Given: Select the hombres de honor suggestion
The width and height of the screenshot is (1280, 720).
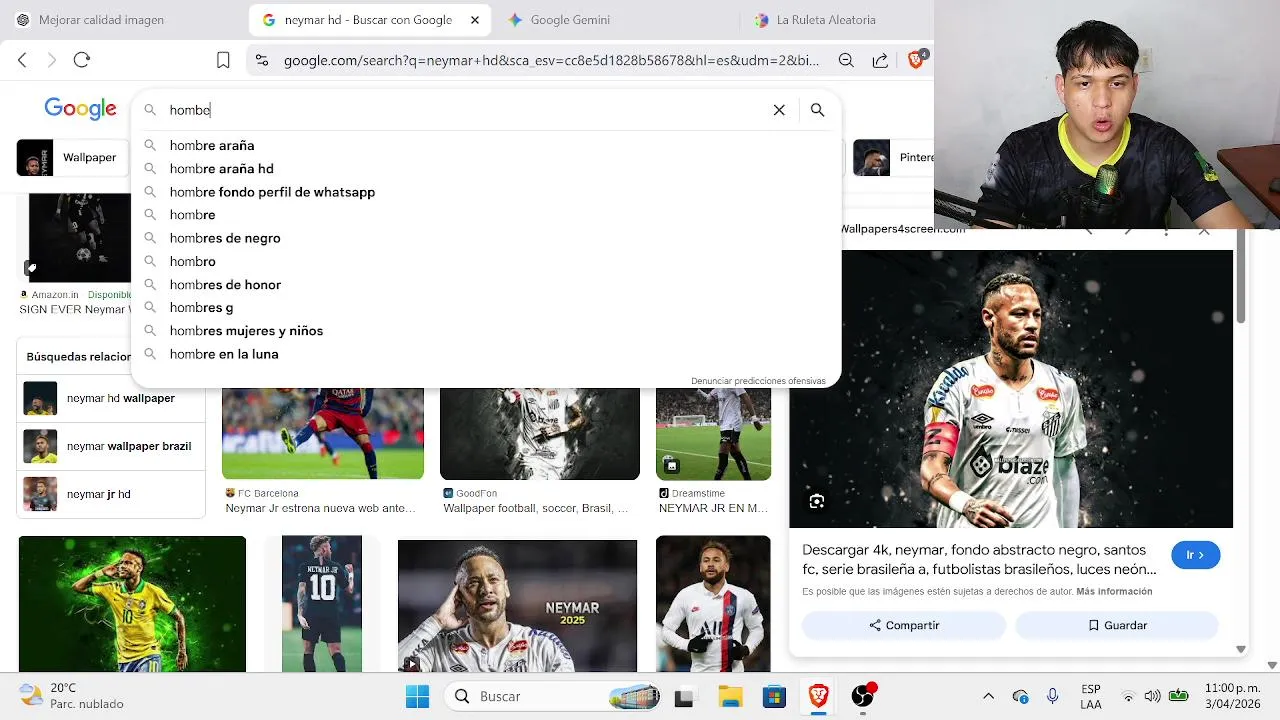Looking at the screenshot, I should click(485, 285).
